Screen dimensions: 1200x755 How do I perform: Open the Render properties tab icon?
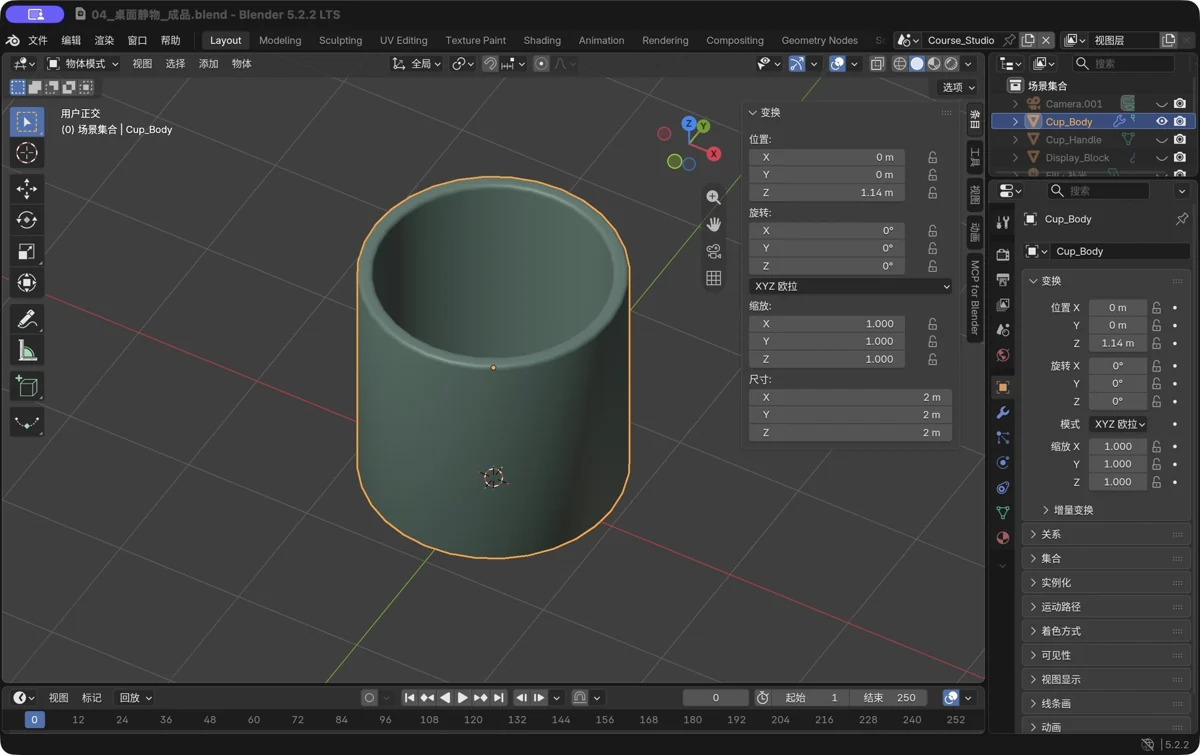(x=1003, y=254)
